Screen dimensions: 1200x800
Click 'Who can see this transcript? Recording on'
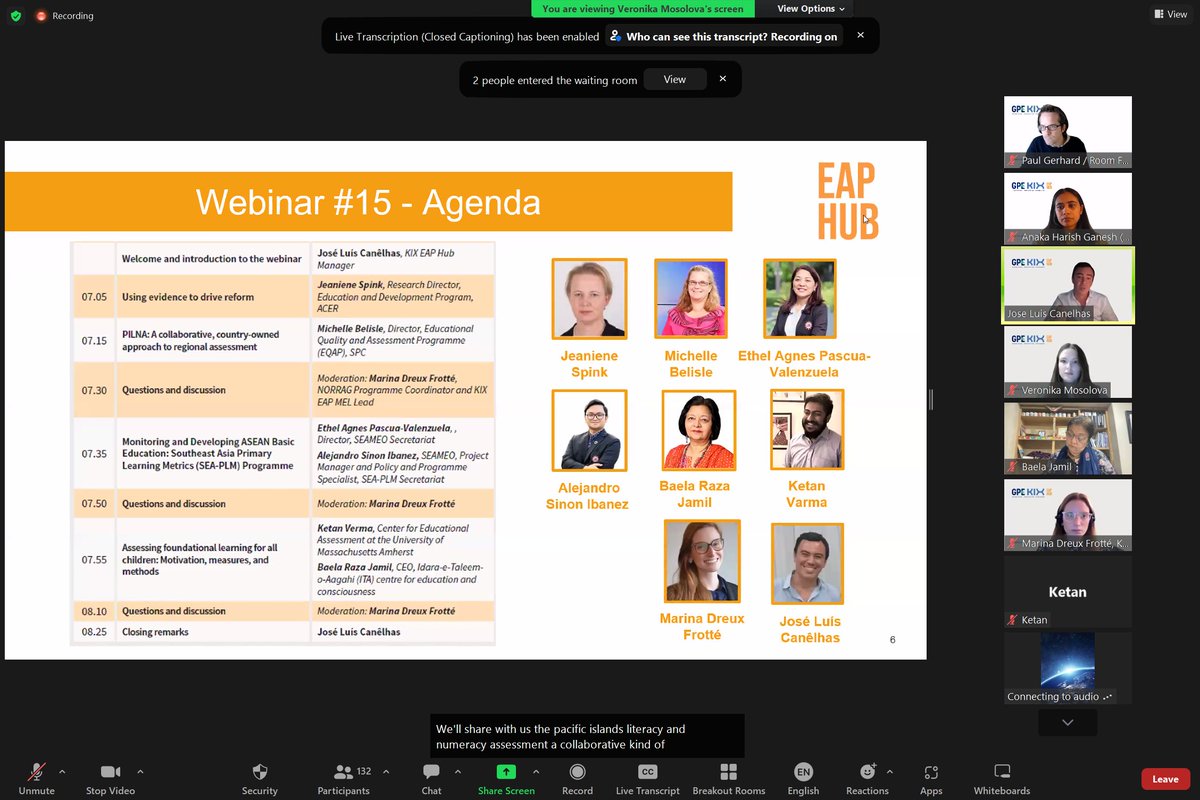723,36
